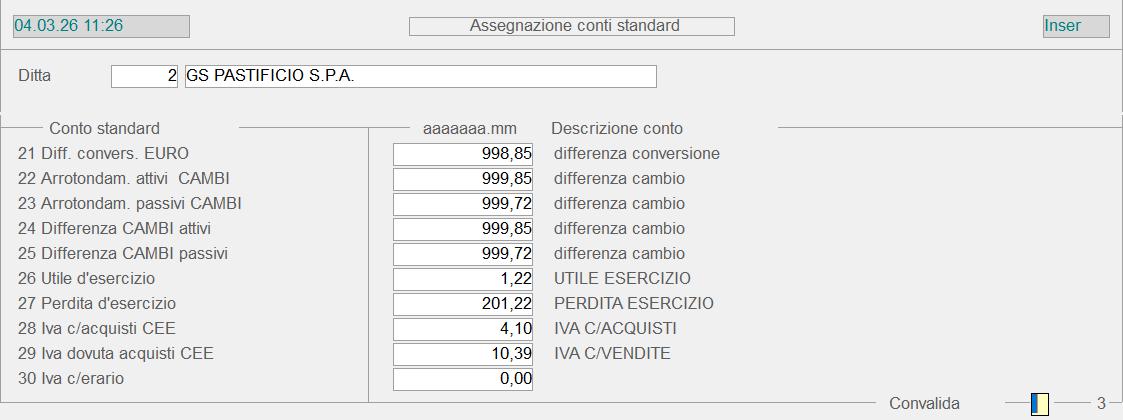This screenshot has width=1123, height=420.
Task: Click the Conto standard column header
Action: click(x=104, y=128)
